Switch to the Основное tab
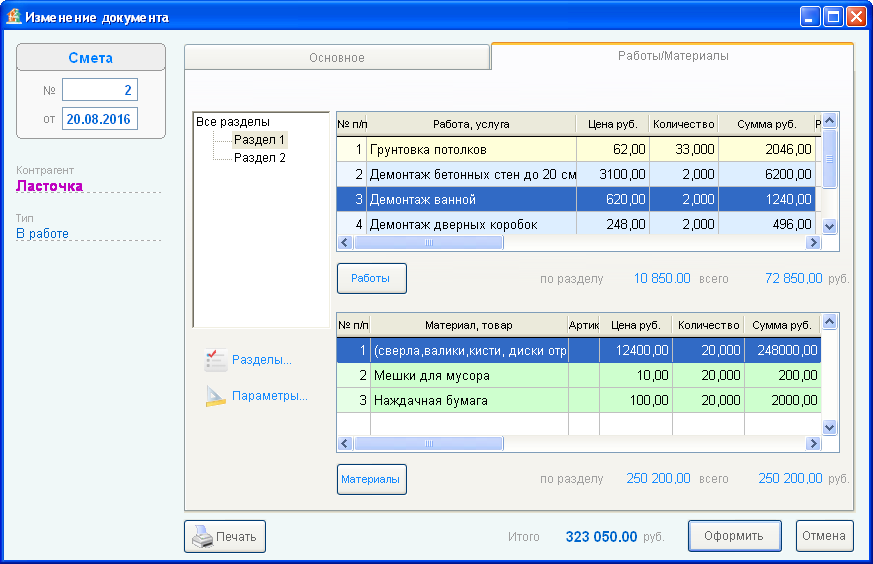This screenshot has width=873, height=564. coord(337,57)
